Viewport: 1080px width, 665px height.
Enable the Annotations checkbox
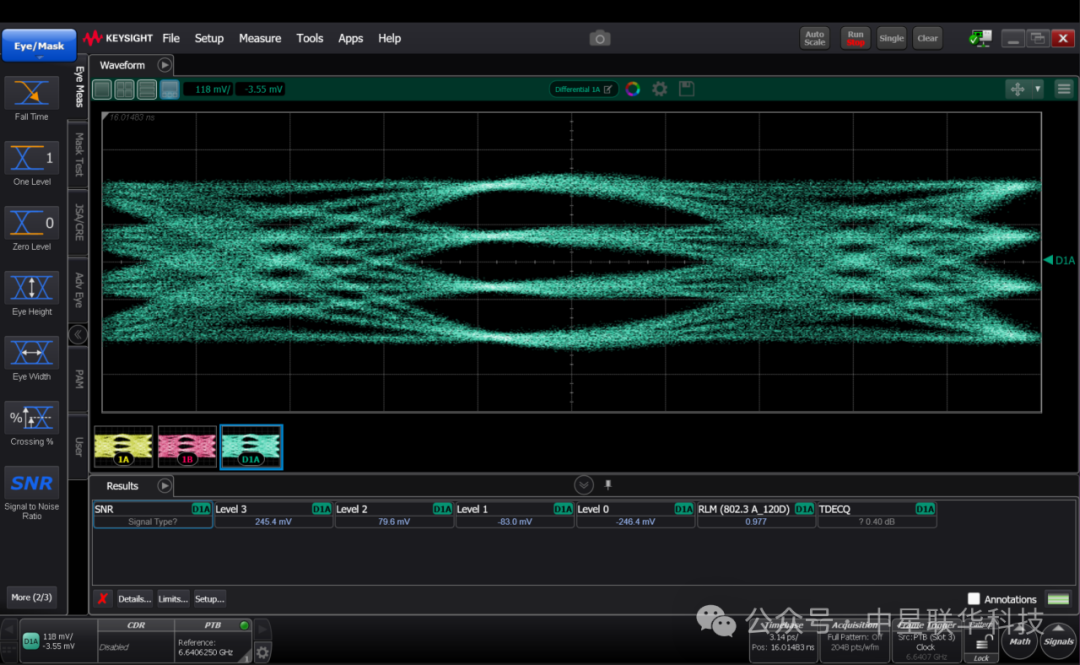pyautogui.click(x=974, y=599)
